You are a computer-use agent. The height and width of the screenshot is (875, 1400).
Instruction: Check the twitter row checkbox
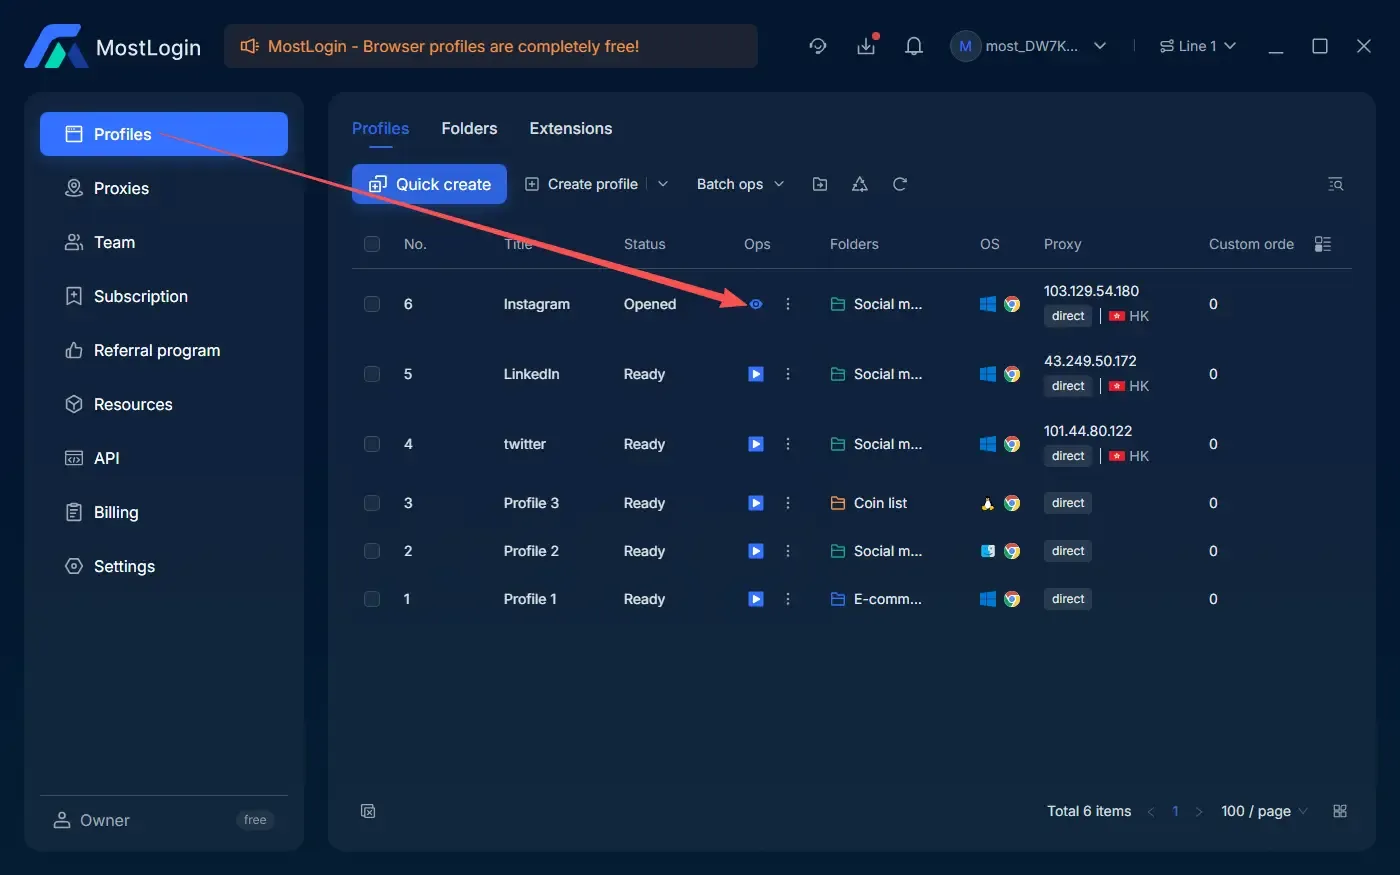pyautogui.click(x=372, y=444)
